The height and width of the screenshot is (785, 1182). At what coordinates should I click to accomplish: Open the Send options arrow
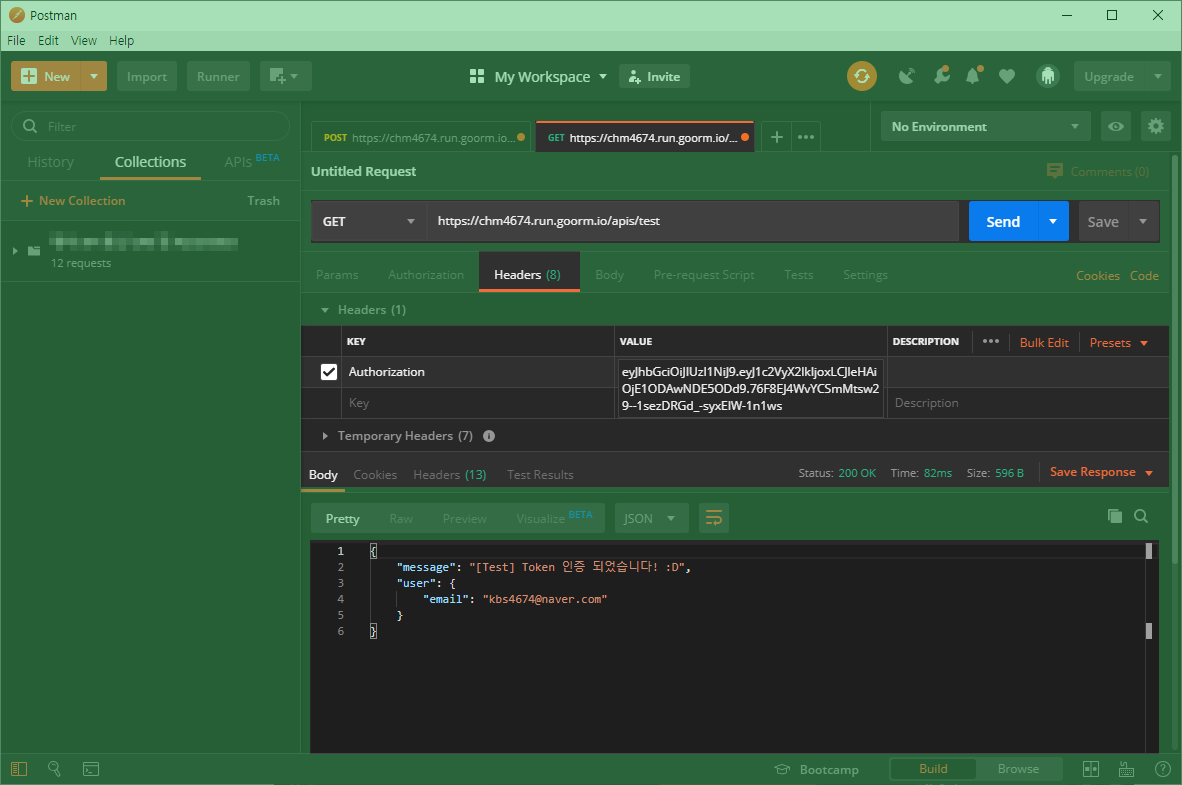pos(1053,221)
